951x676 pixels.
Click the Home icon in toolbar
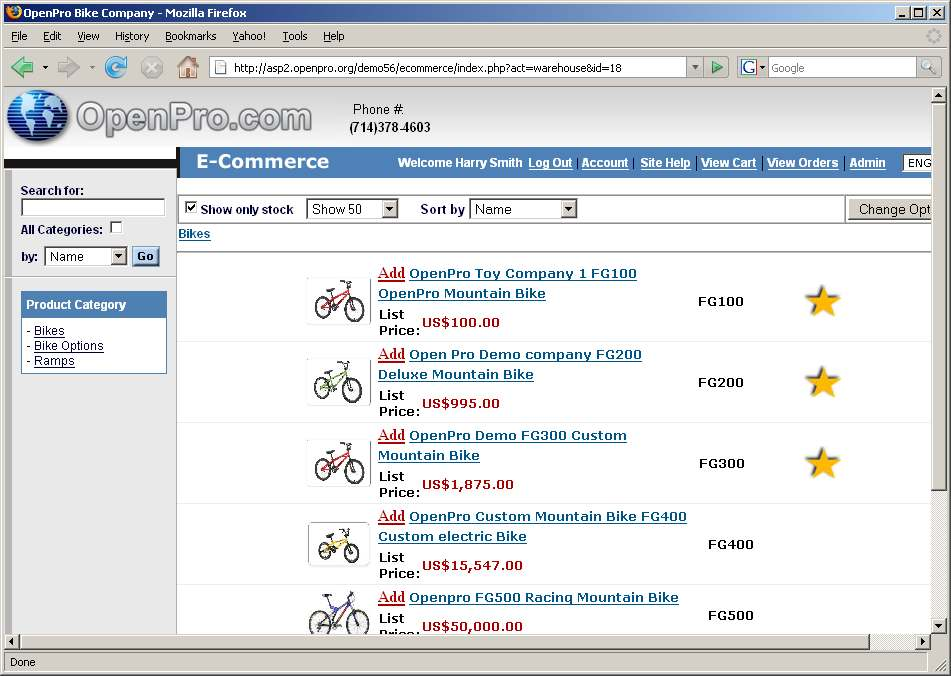click(187, 67)
